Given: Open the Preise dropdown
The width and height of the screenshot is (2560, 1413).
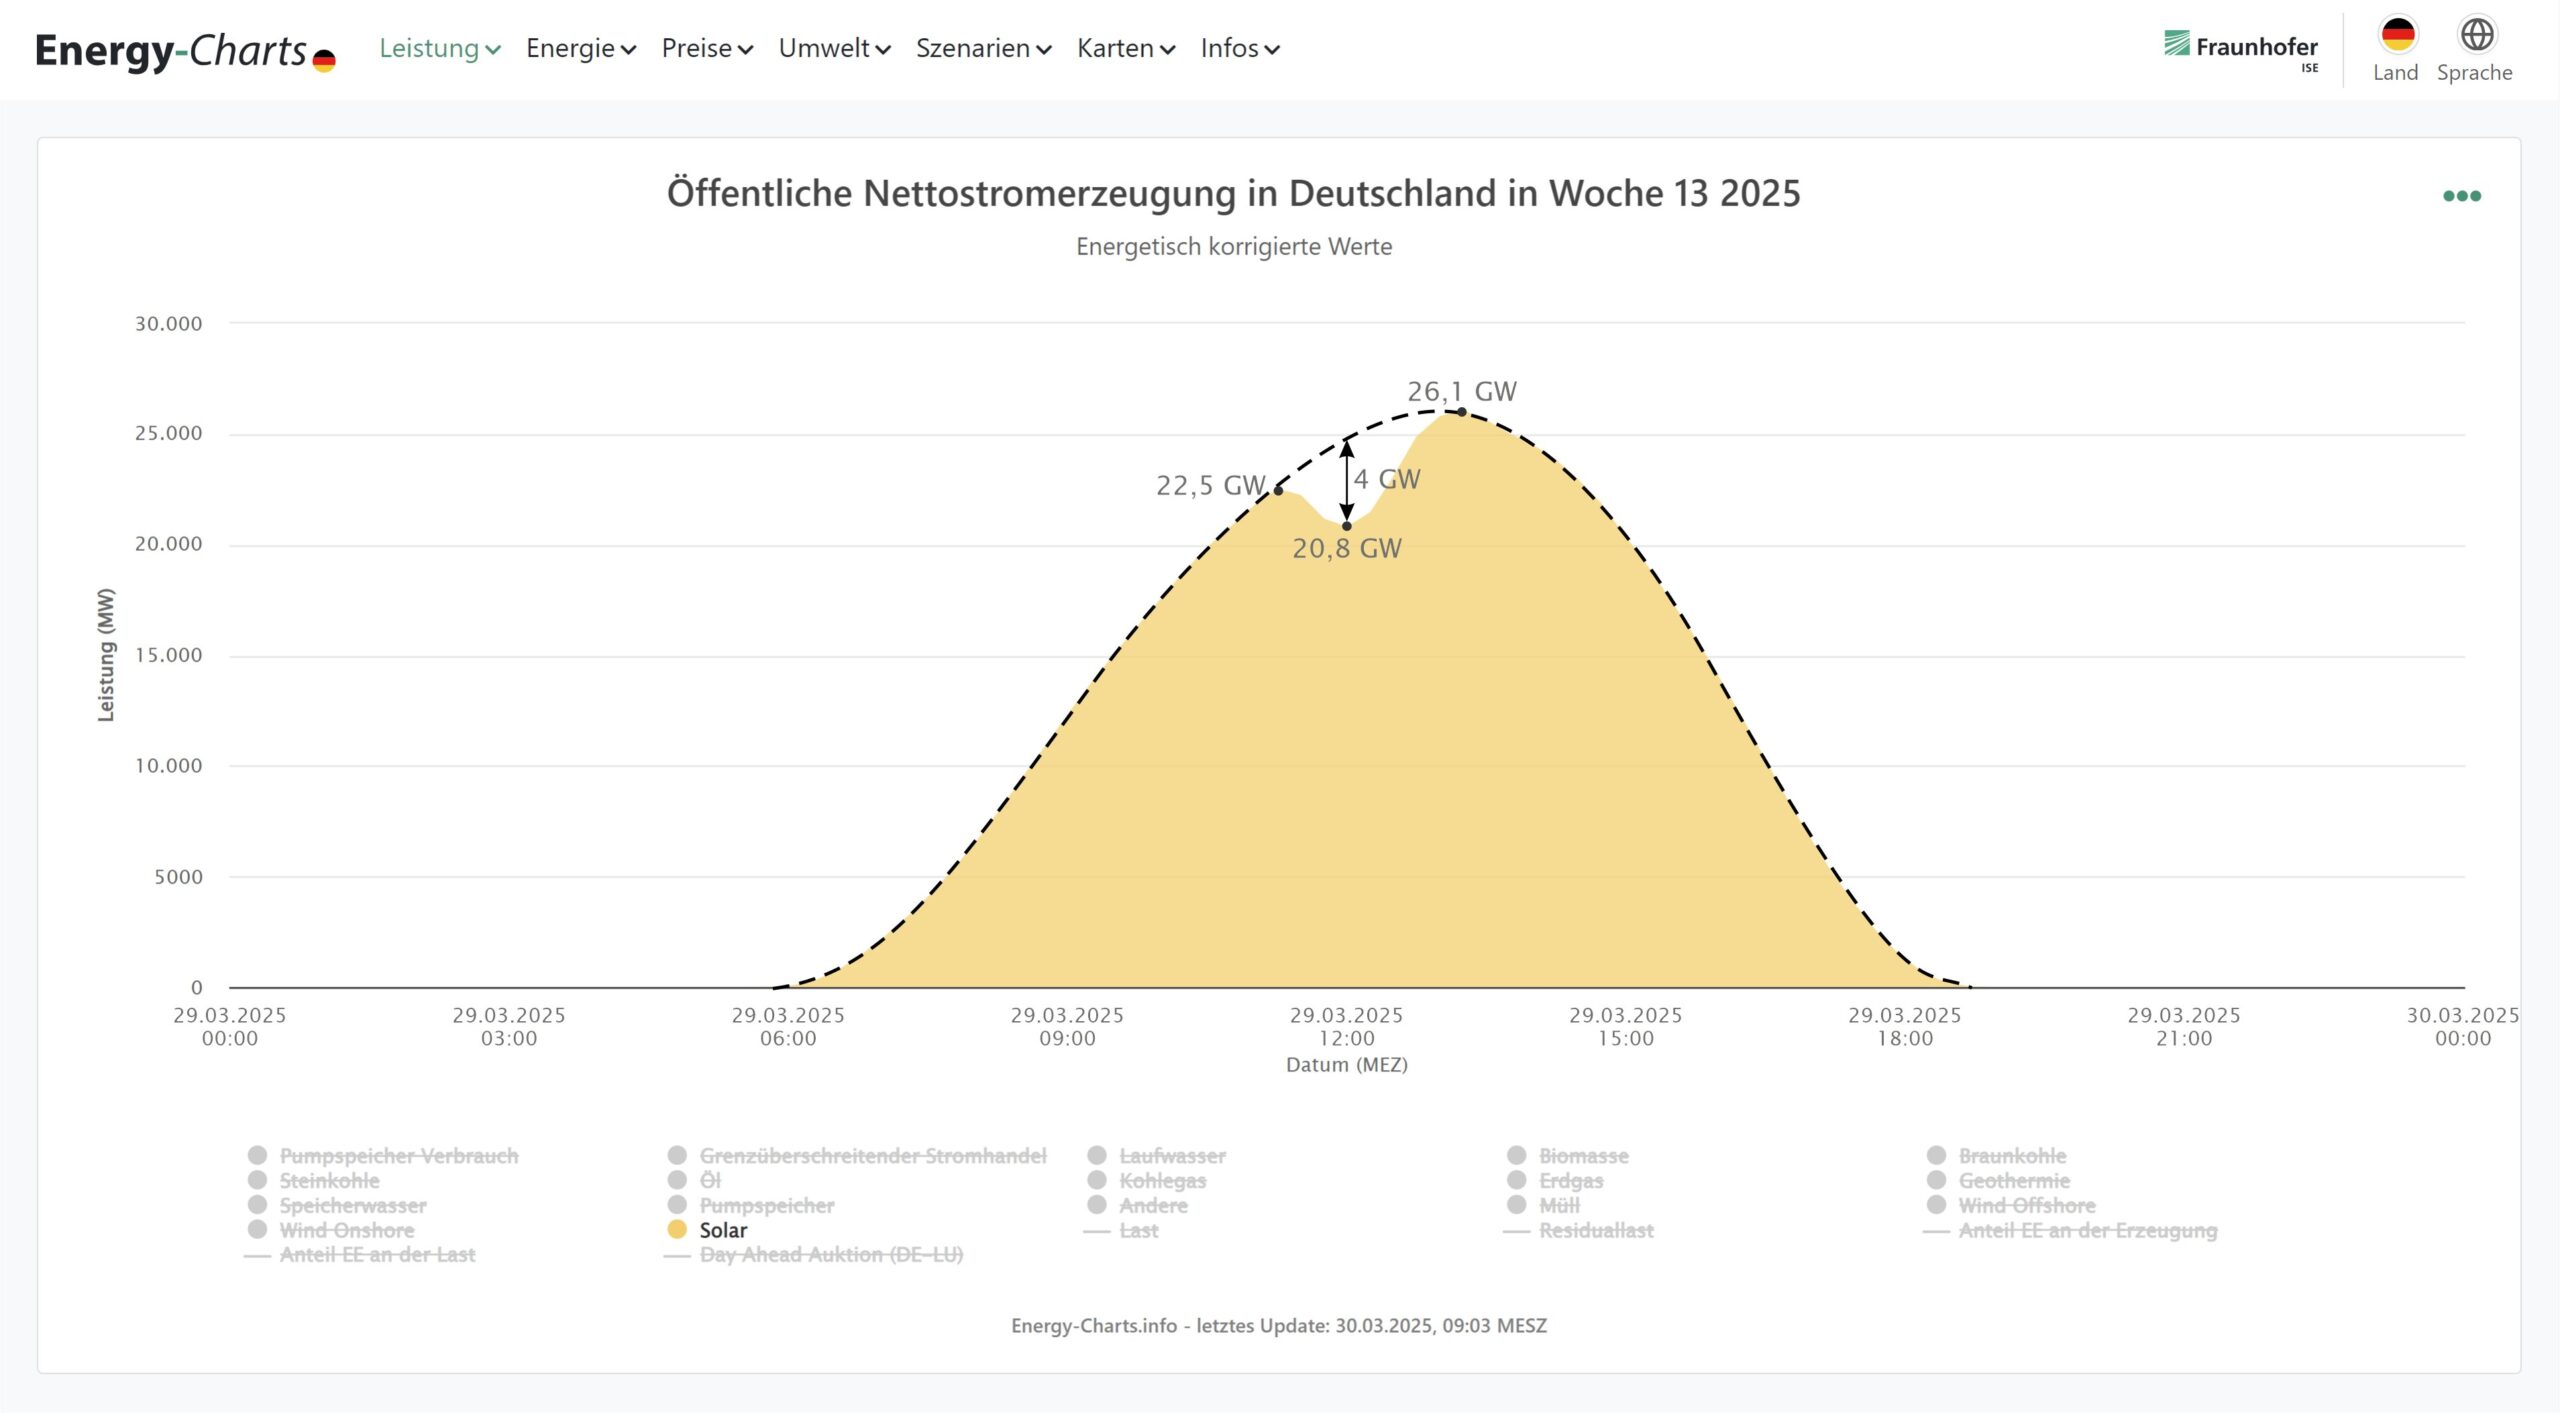Looking at the screenshot, I should pyautogui.click(x=706, y=49).
